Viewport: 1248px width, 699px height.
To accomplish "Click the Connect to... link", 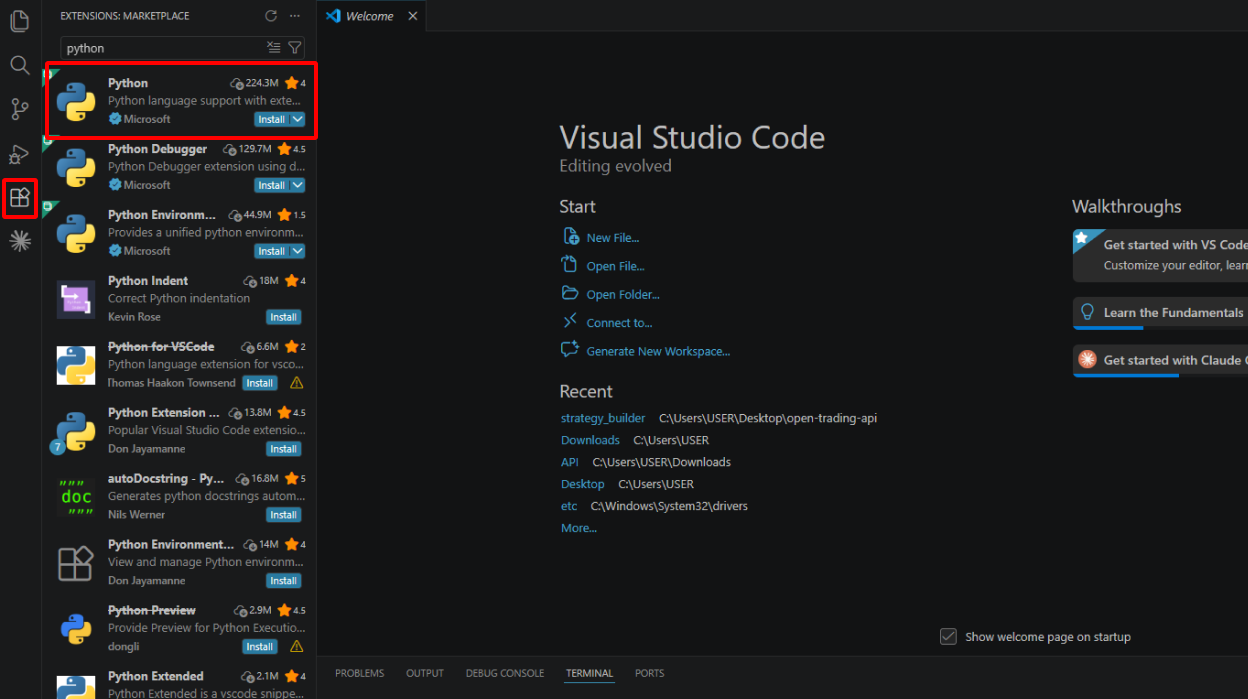I will point(619,323).
